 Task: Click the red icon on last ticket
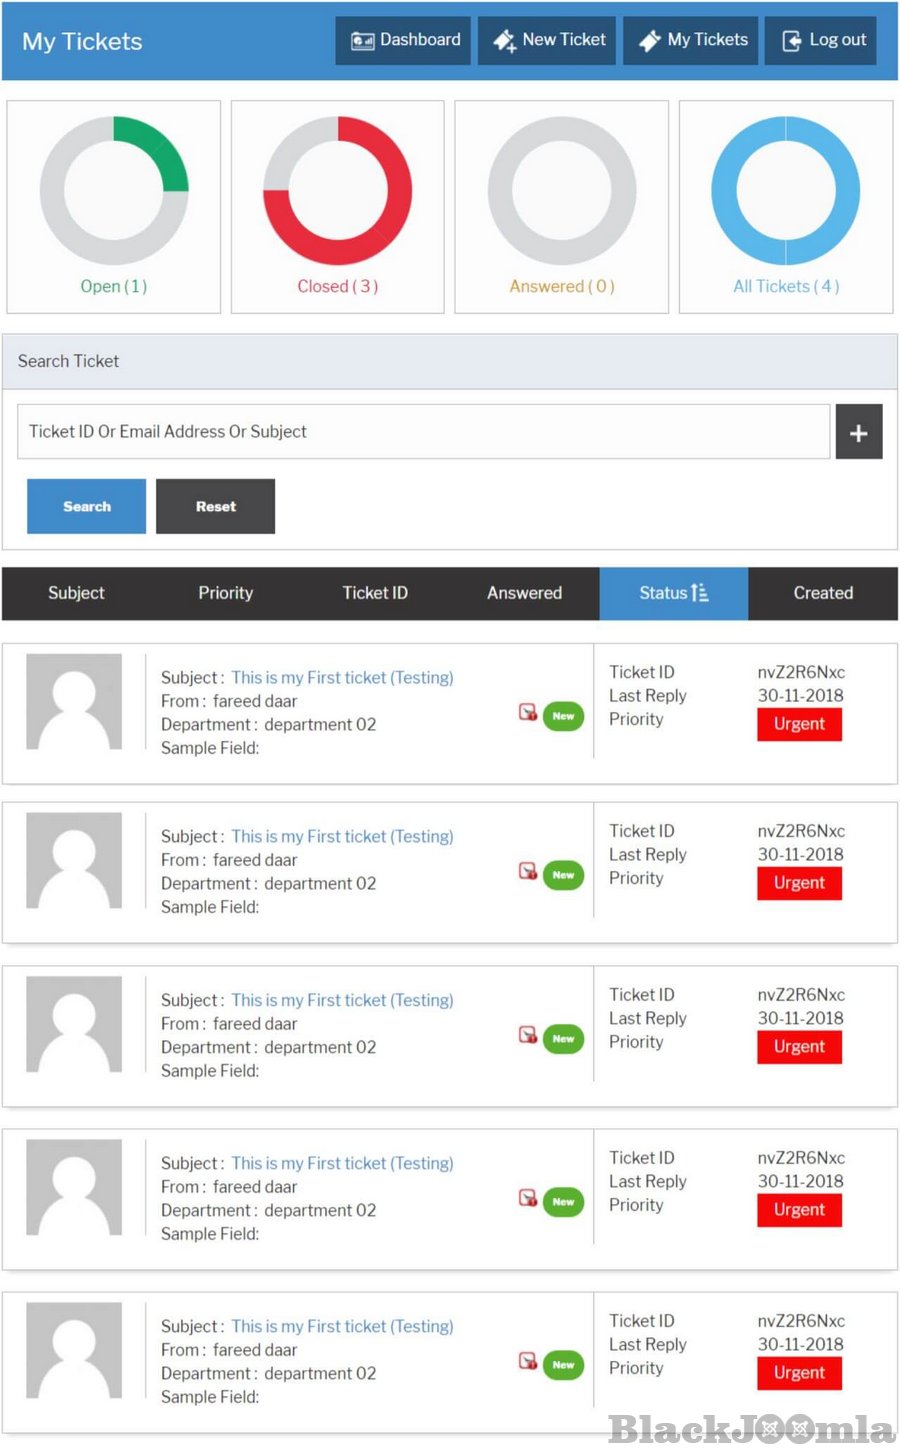(527, 1361)
